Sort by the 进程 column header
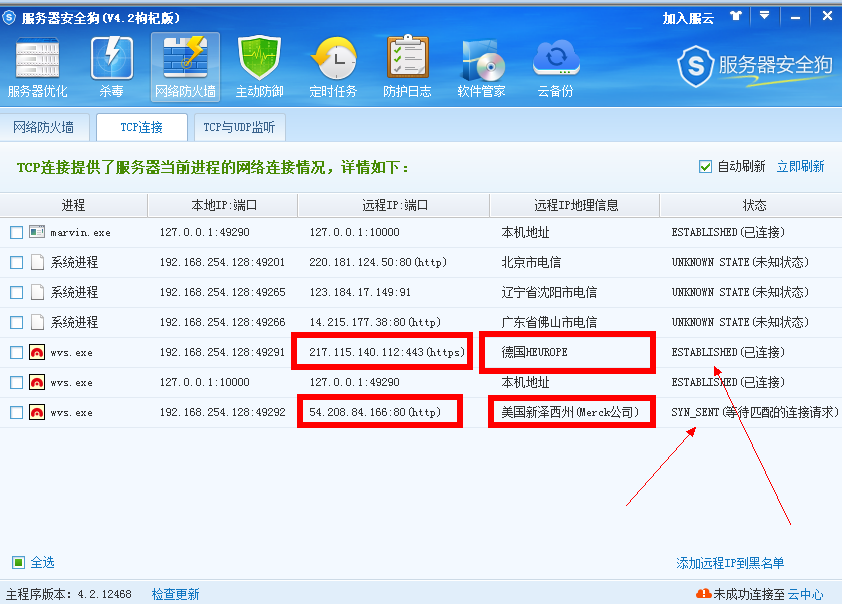 point(74,205)
